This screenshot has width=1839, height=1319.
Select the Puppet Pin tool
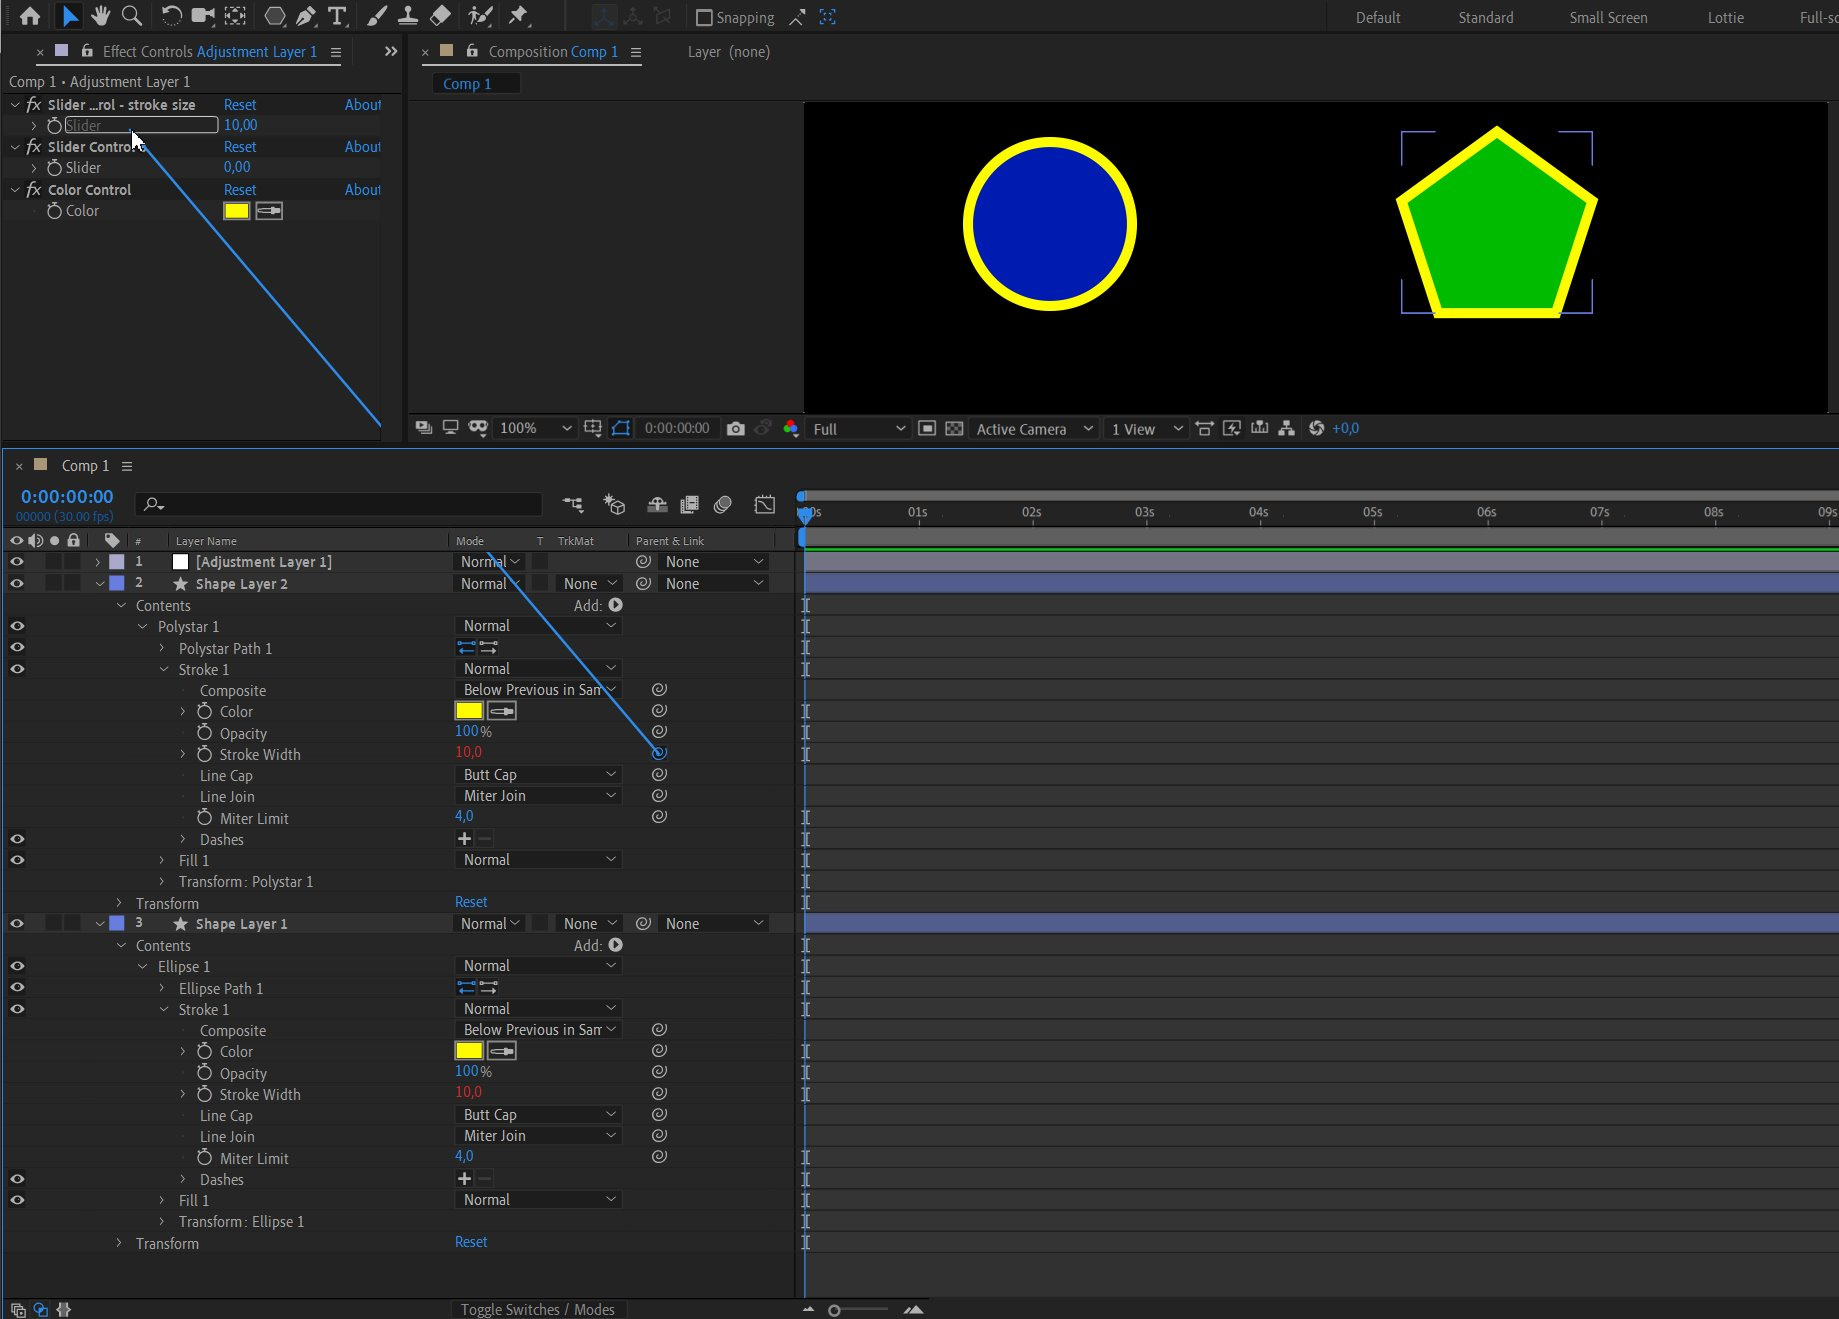(517, 16)
